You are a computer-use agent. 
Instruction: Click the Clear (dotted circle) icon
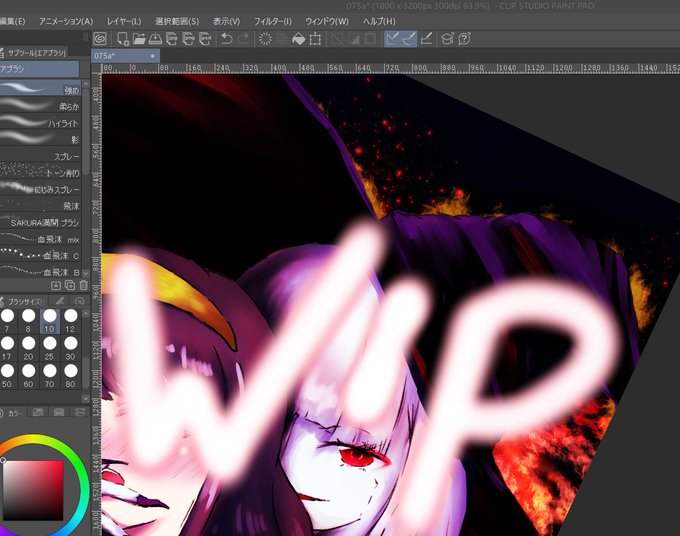coord(265,39)
